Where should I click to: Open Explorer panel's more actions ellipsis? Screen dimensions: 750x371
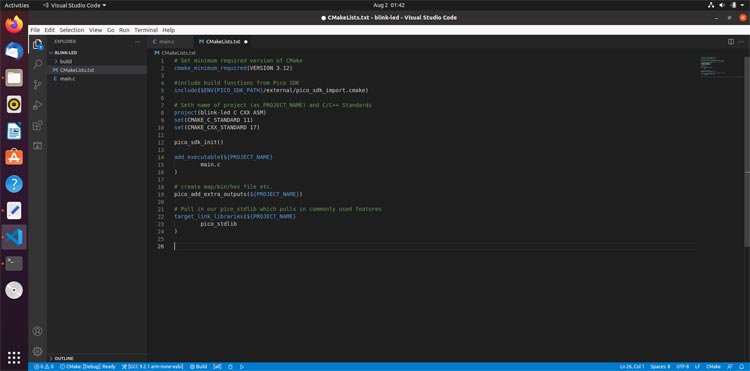138,42
